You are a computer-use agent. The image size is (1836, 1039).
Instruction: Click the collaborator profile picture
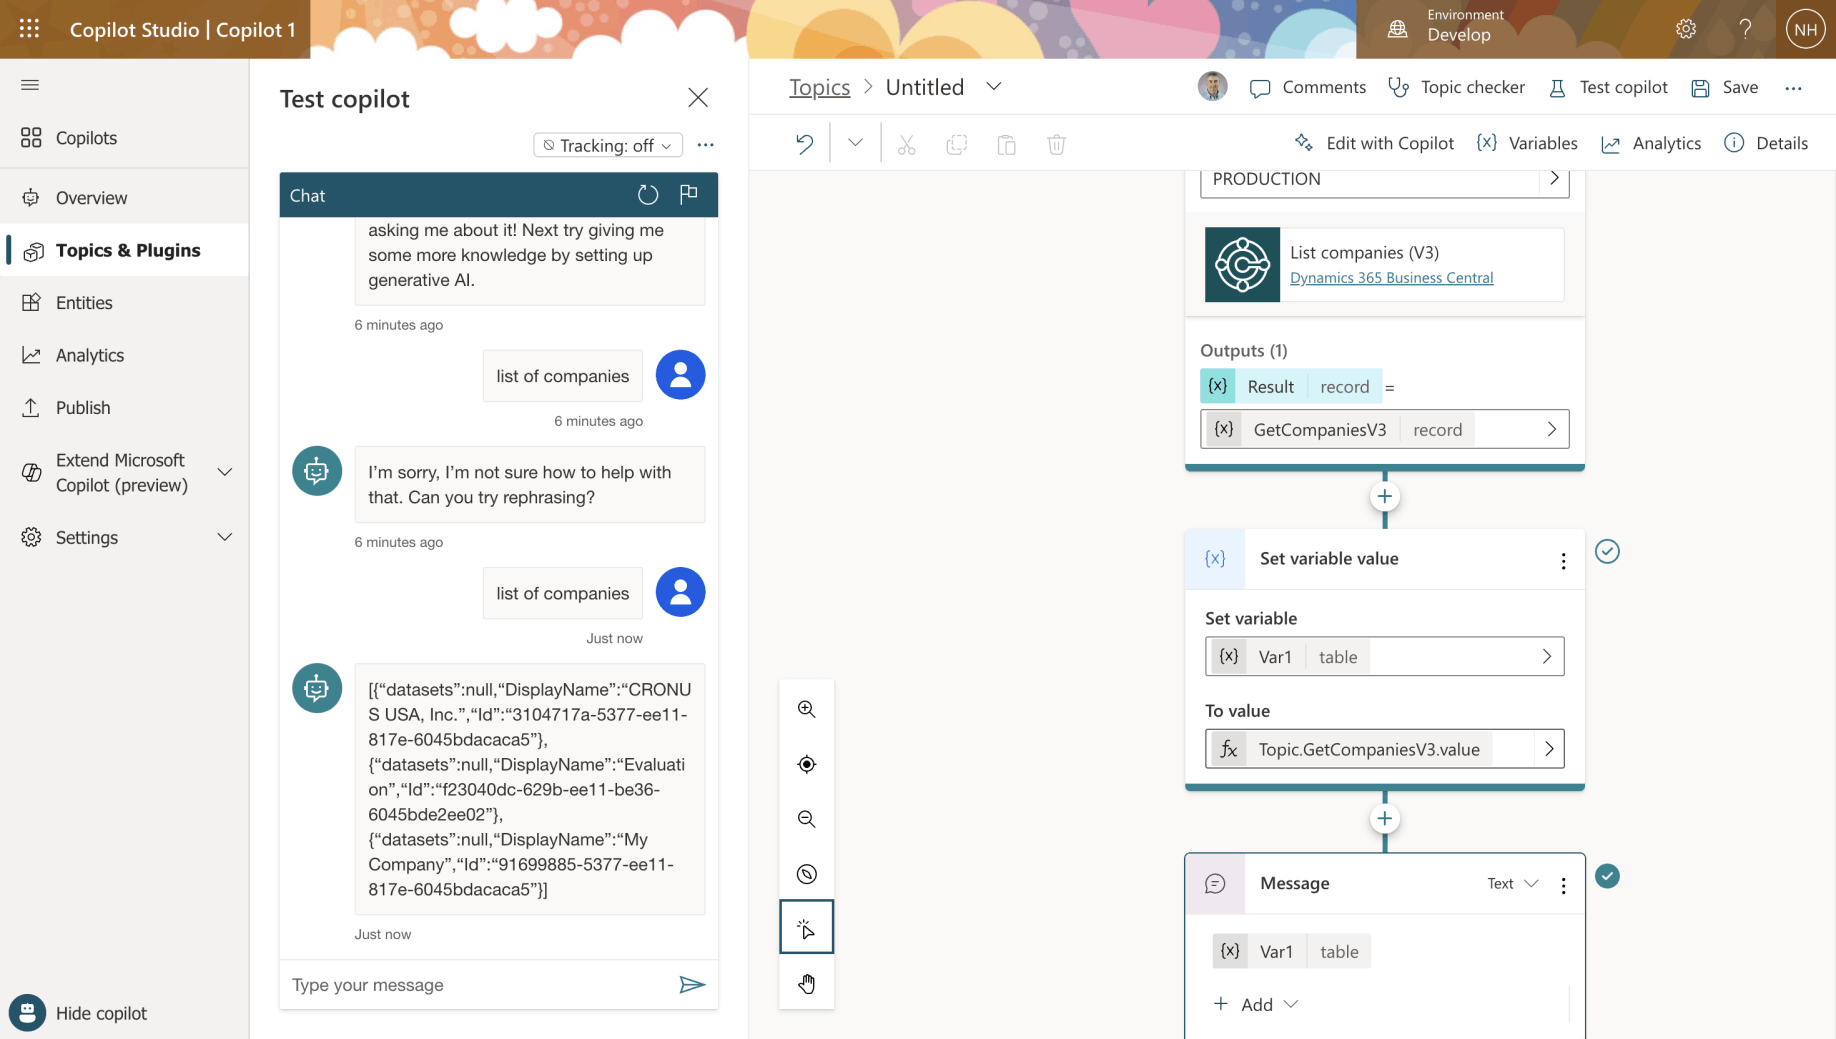pyautogui.click(x=1213, y=87)
